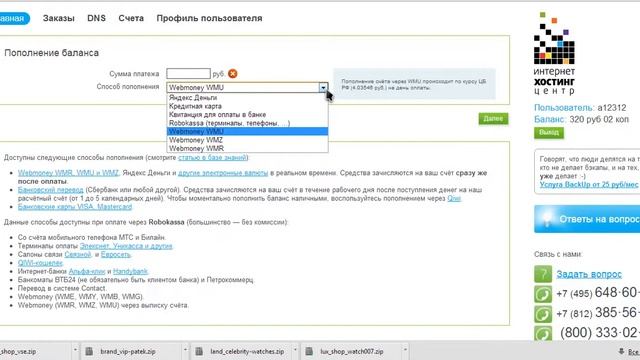Image resolution: width=640 pixels, height=360 pixels.
Task: Open Элекснет, Уникасса и другие link
Action: pyautogui.click(x=126, y=246)
